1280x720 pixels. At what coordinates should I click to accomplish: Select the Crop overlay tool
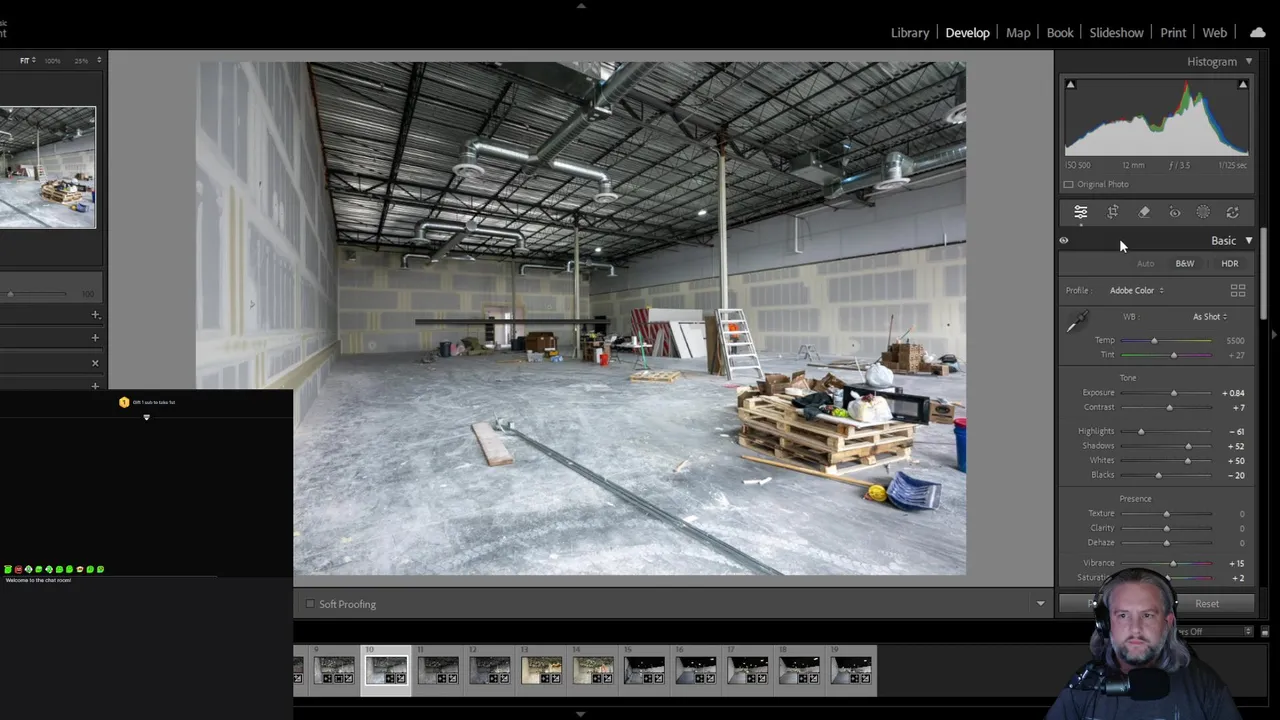1113,212
